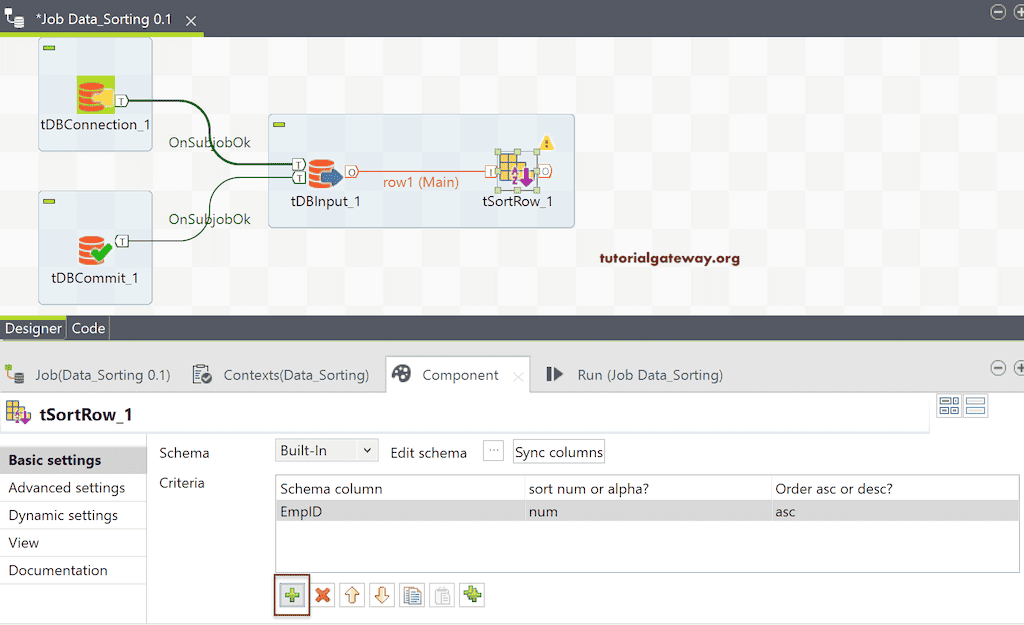Click the Sync columns button
1024x625 pixels.
tap(558, 451)
